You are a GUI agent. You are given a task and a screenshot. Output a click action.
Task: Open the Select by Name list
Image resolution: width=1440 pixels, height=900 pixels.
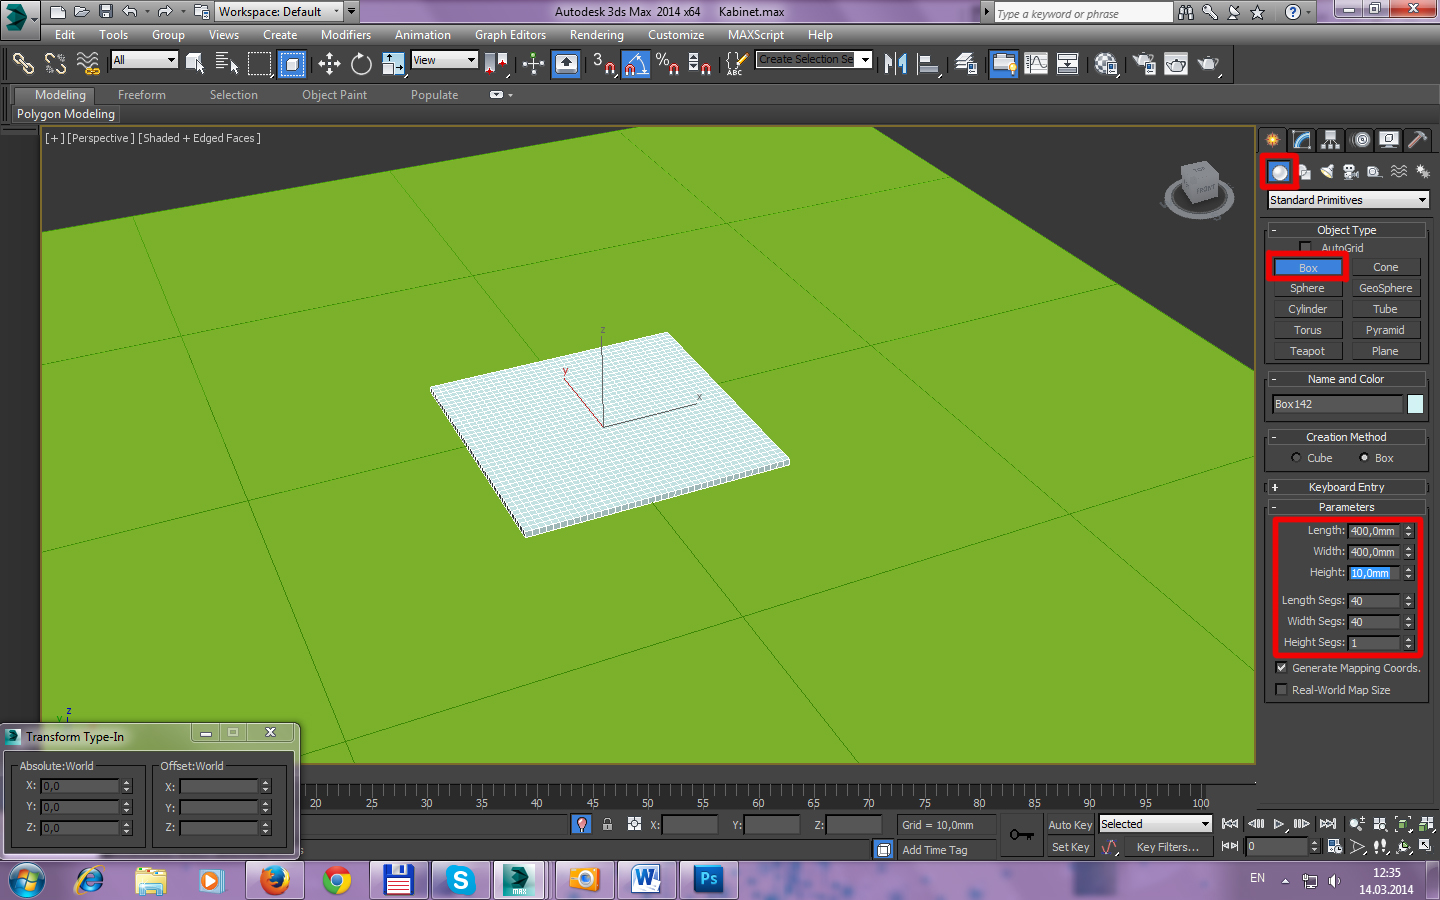pos(227,64)
